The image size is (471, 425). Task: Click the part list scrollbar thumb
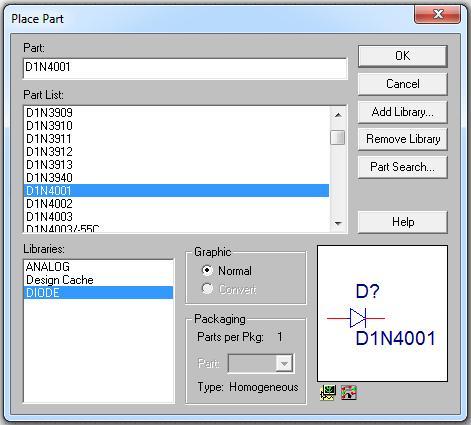coord(338,137)
